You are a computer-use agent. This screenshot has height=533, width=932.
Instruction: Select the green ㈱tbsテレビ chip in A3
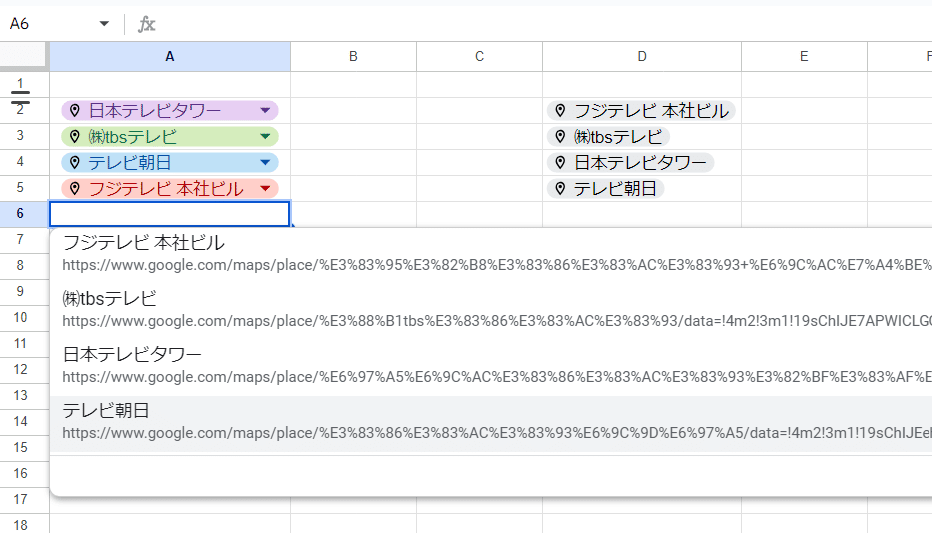pyautogui.click(x=169, y=137)
